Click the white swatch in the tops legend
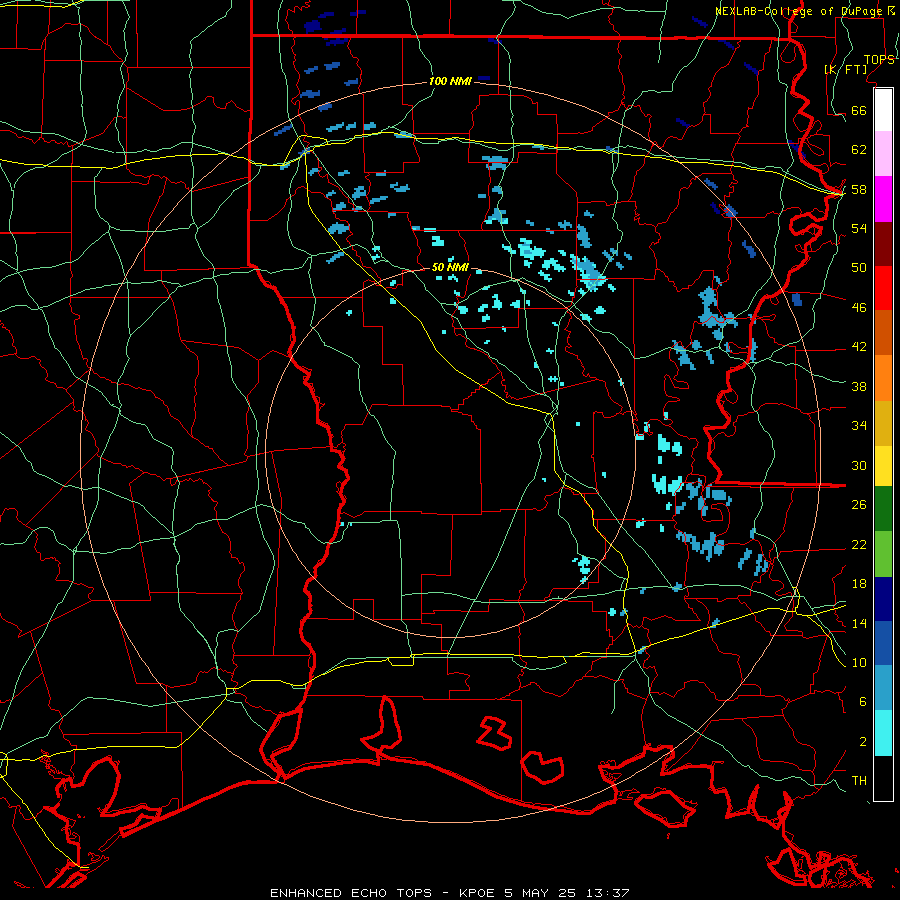Viewport: 900px width, 900px height. point(883,110)
